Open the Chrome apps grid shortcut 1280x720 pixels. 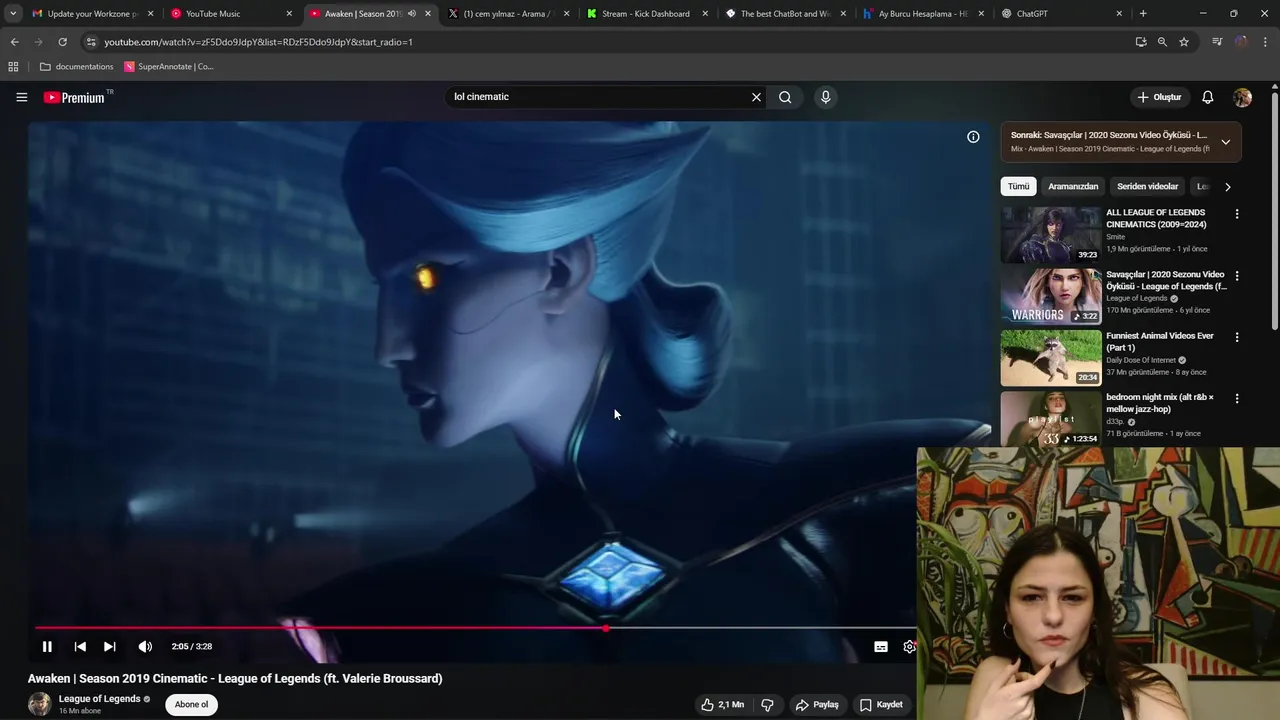pos(13,67)
